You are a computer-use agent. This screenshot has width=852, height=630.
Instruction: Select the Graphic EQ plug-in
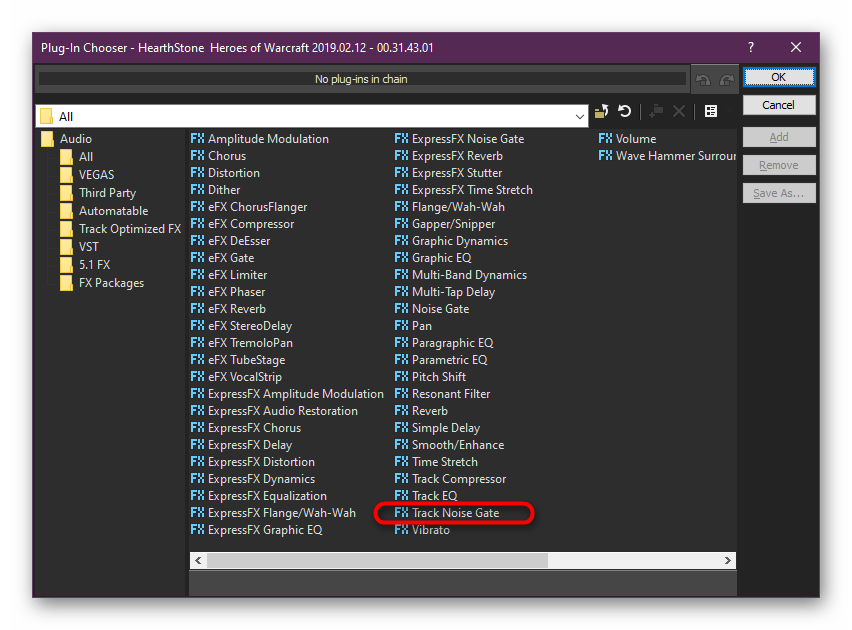click(x=441, y=258)
